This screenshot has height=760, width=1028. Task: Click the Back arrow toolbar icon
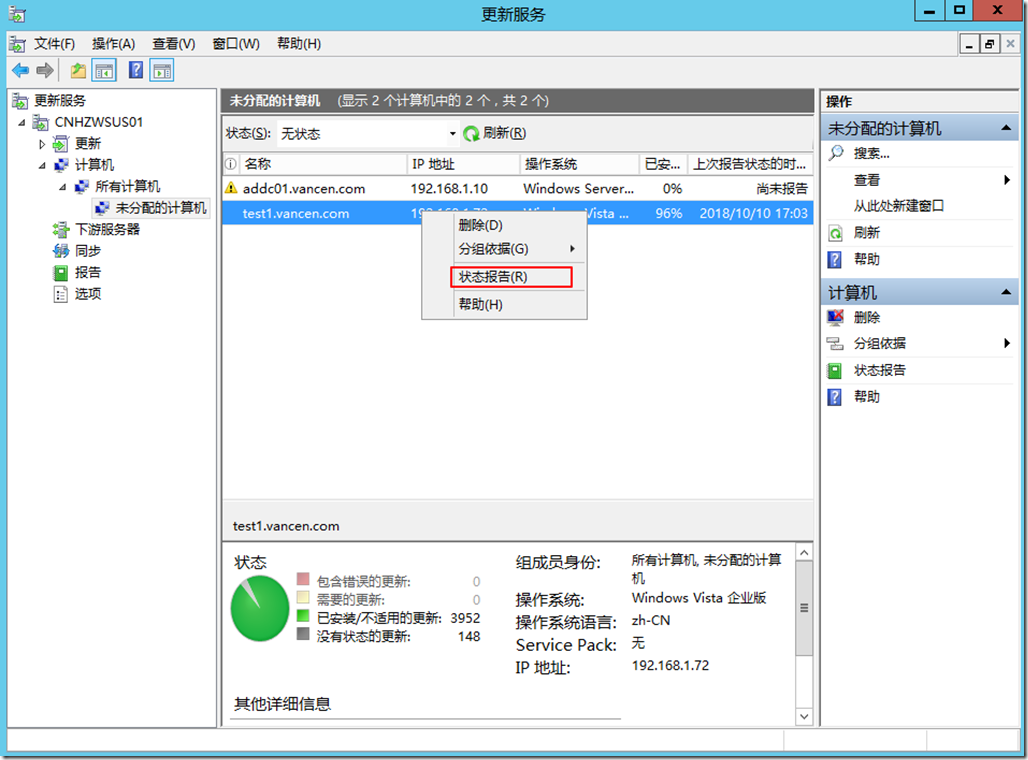pyautogui.click(x=20, y=70)
